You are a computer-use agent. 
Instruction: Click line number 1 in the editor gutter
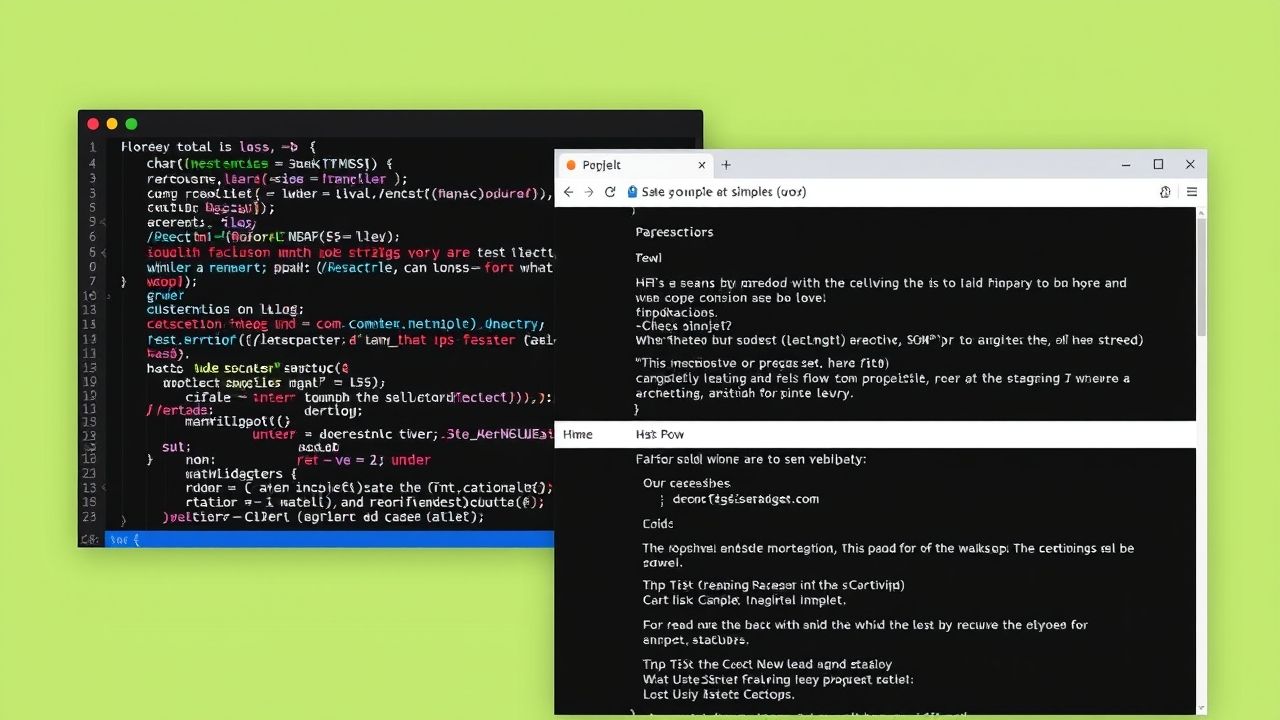click(92, 146)
